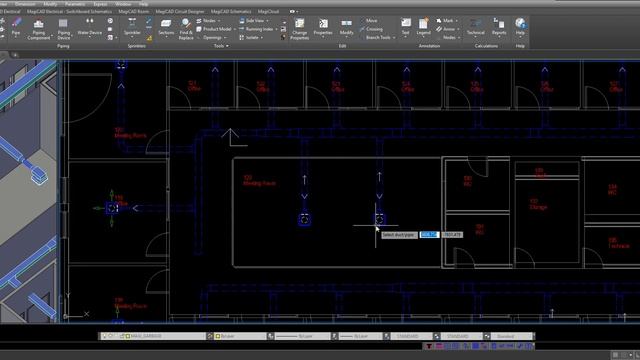This screenshot has height=360, width=640.
Task: Open the Text annotation tool
Action: (x=405, y=27)
